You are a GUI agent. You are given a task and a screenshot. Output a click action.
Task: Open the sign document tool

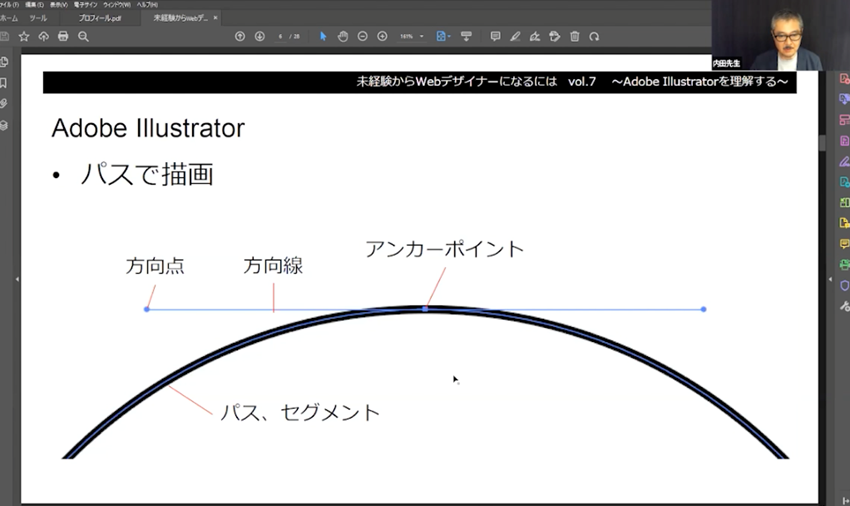pyautogui.click(x=535, y=36)
